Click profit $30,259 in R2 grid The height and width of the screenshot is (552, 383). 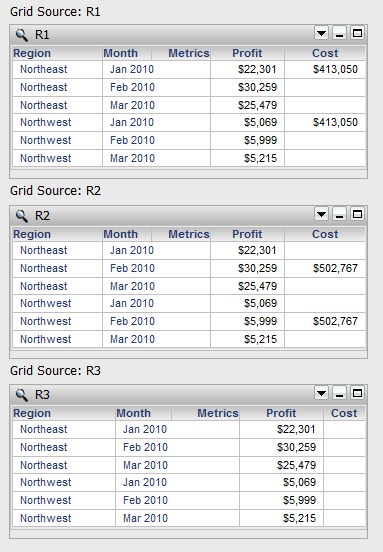pyautogui.click(x=257, y=268)
